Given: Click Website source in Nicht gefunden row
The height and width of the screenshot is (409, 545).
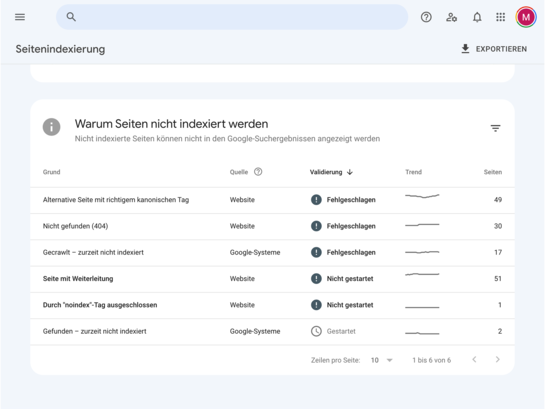Looking at the screenshot, I should pos(242,226).
